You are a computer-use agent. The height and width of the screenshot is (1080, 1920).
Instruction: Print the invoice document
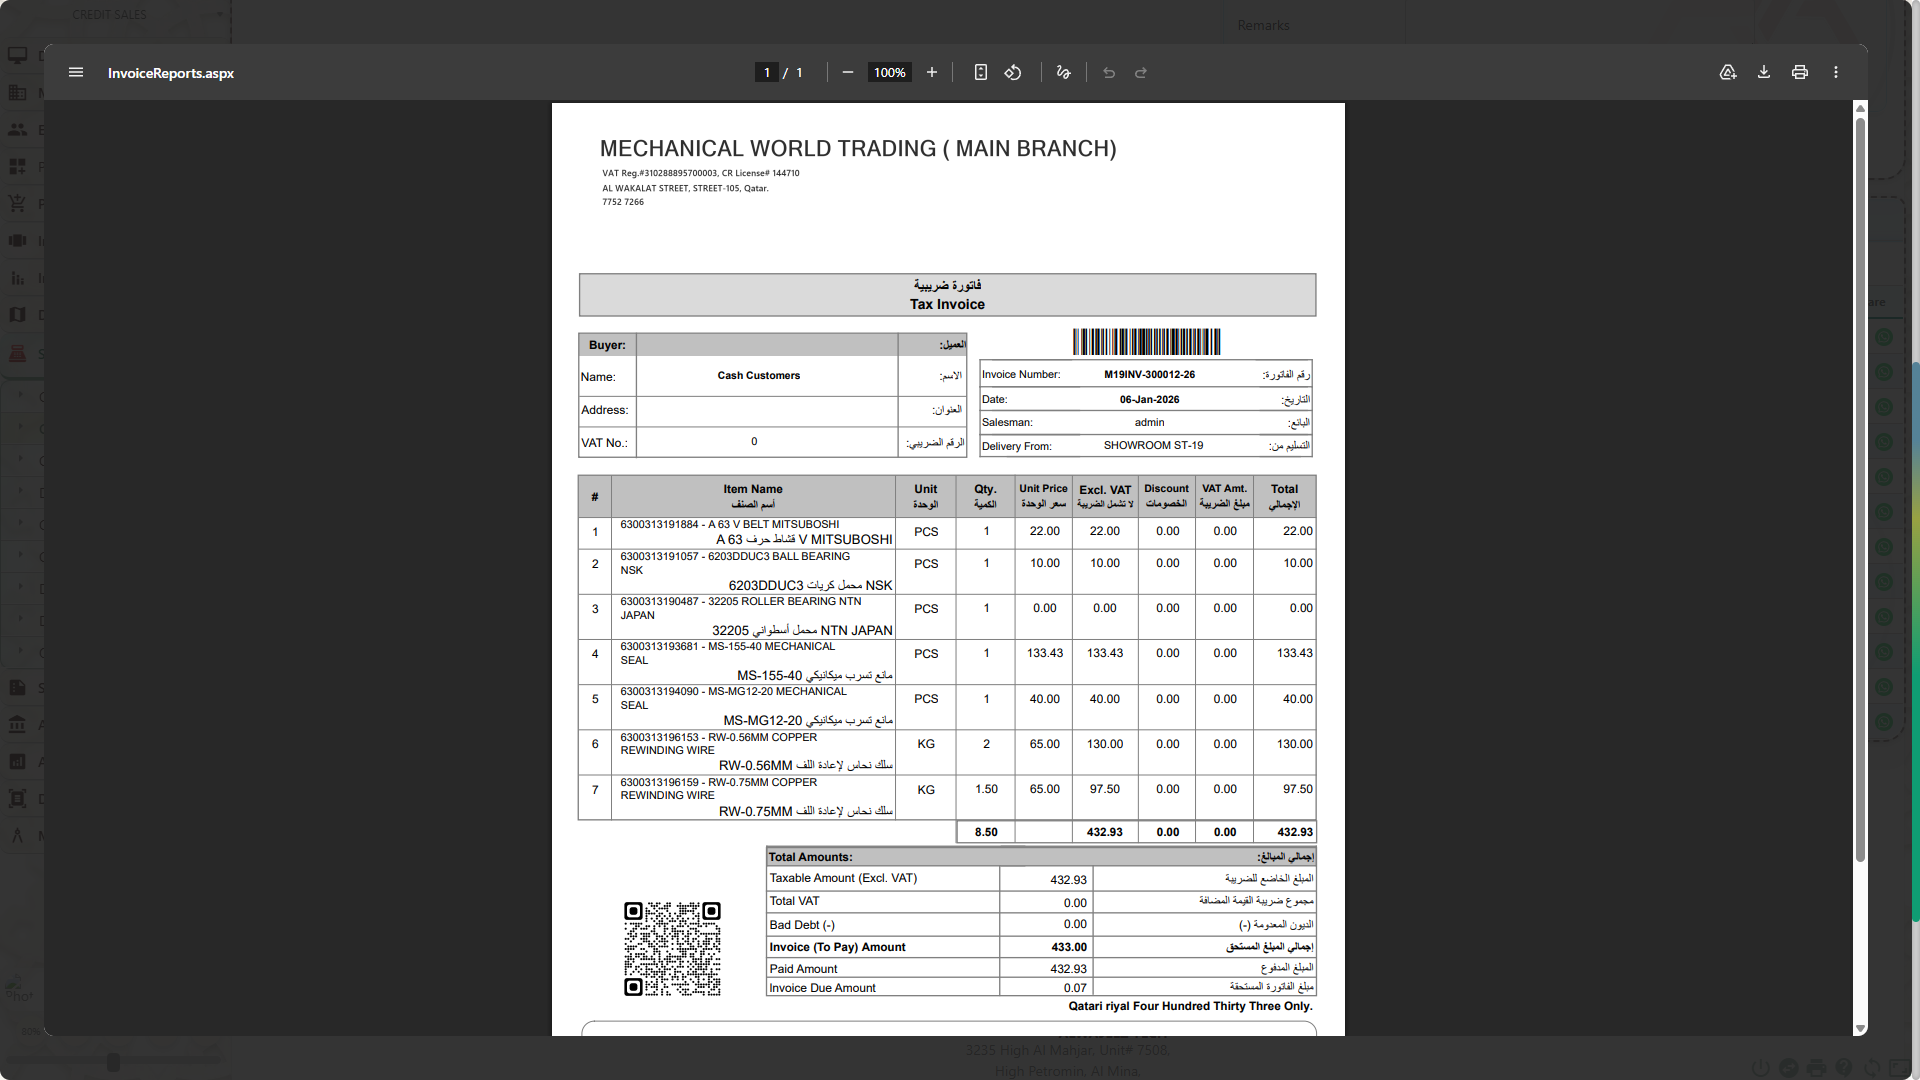1800,72
